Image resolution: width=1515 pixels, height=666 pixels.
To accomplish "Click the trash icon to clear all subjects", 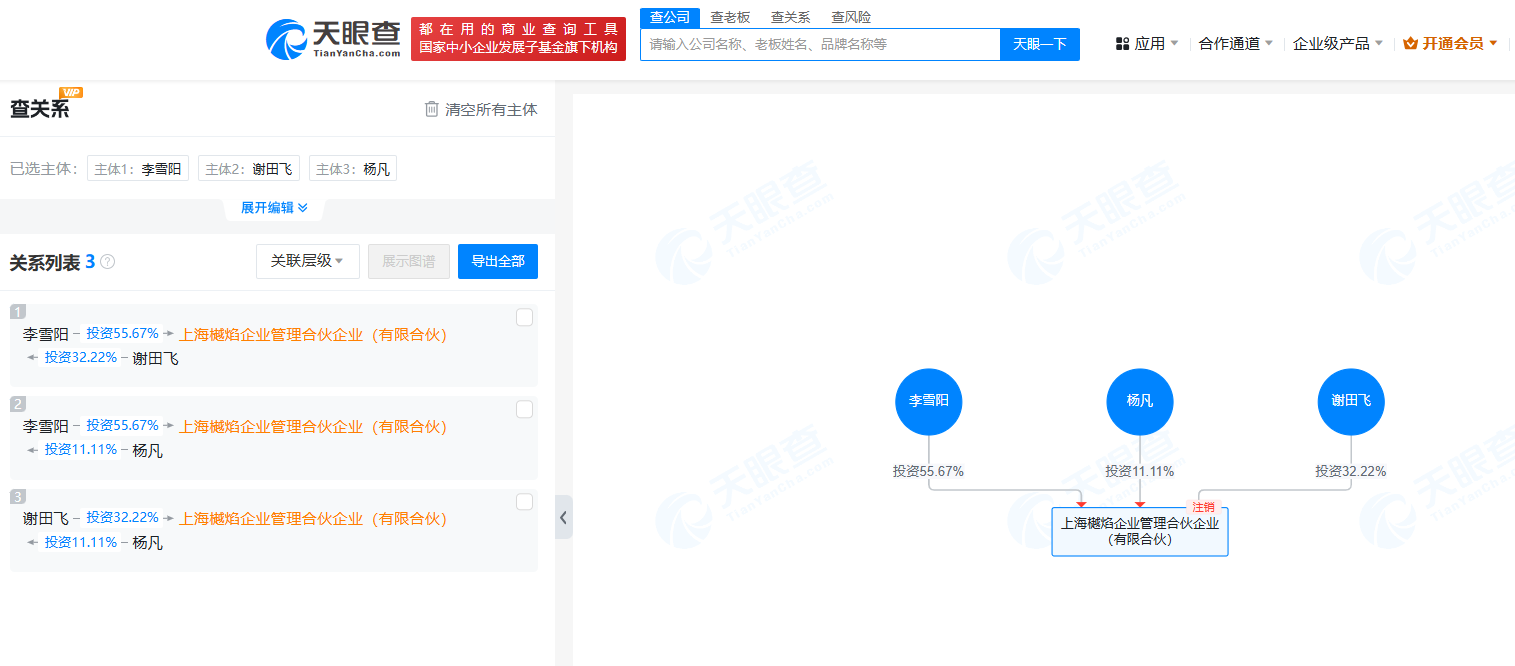I will [x=432, y=109].
